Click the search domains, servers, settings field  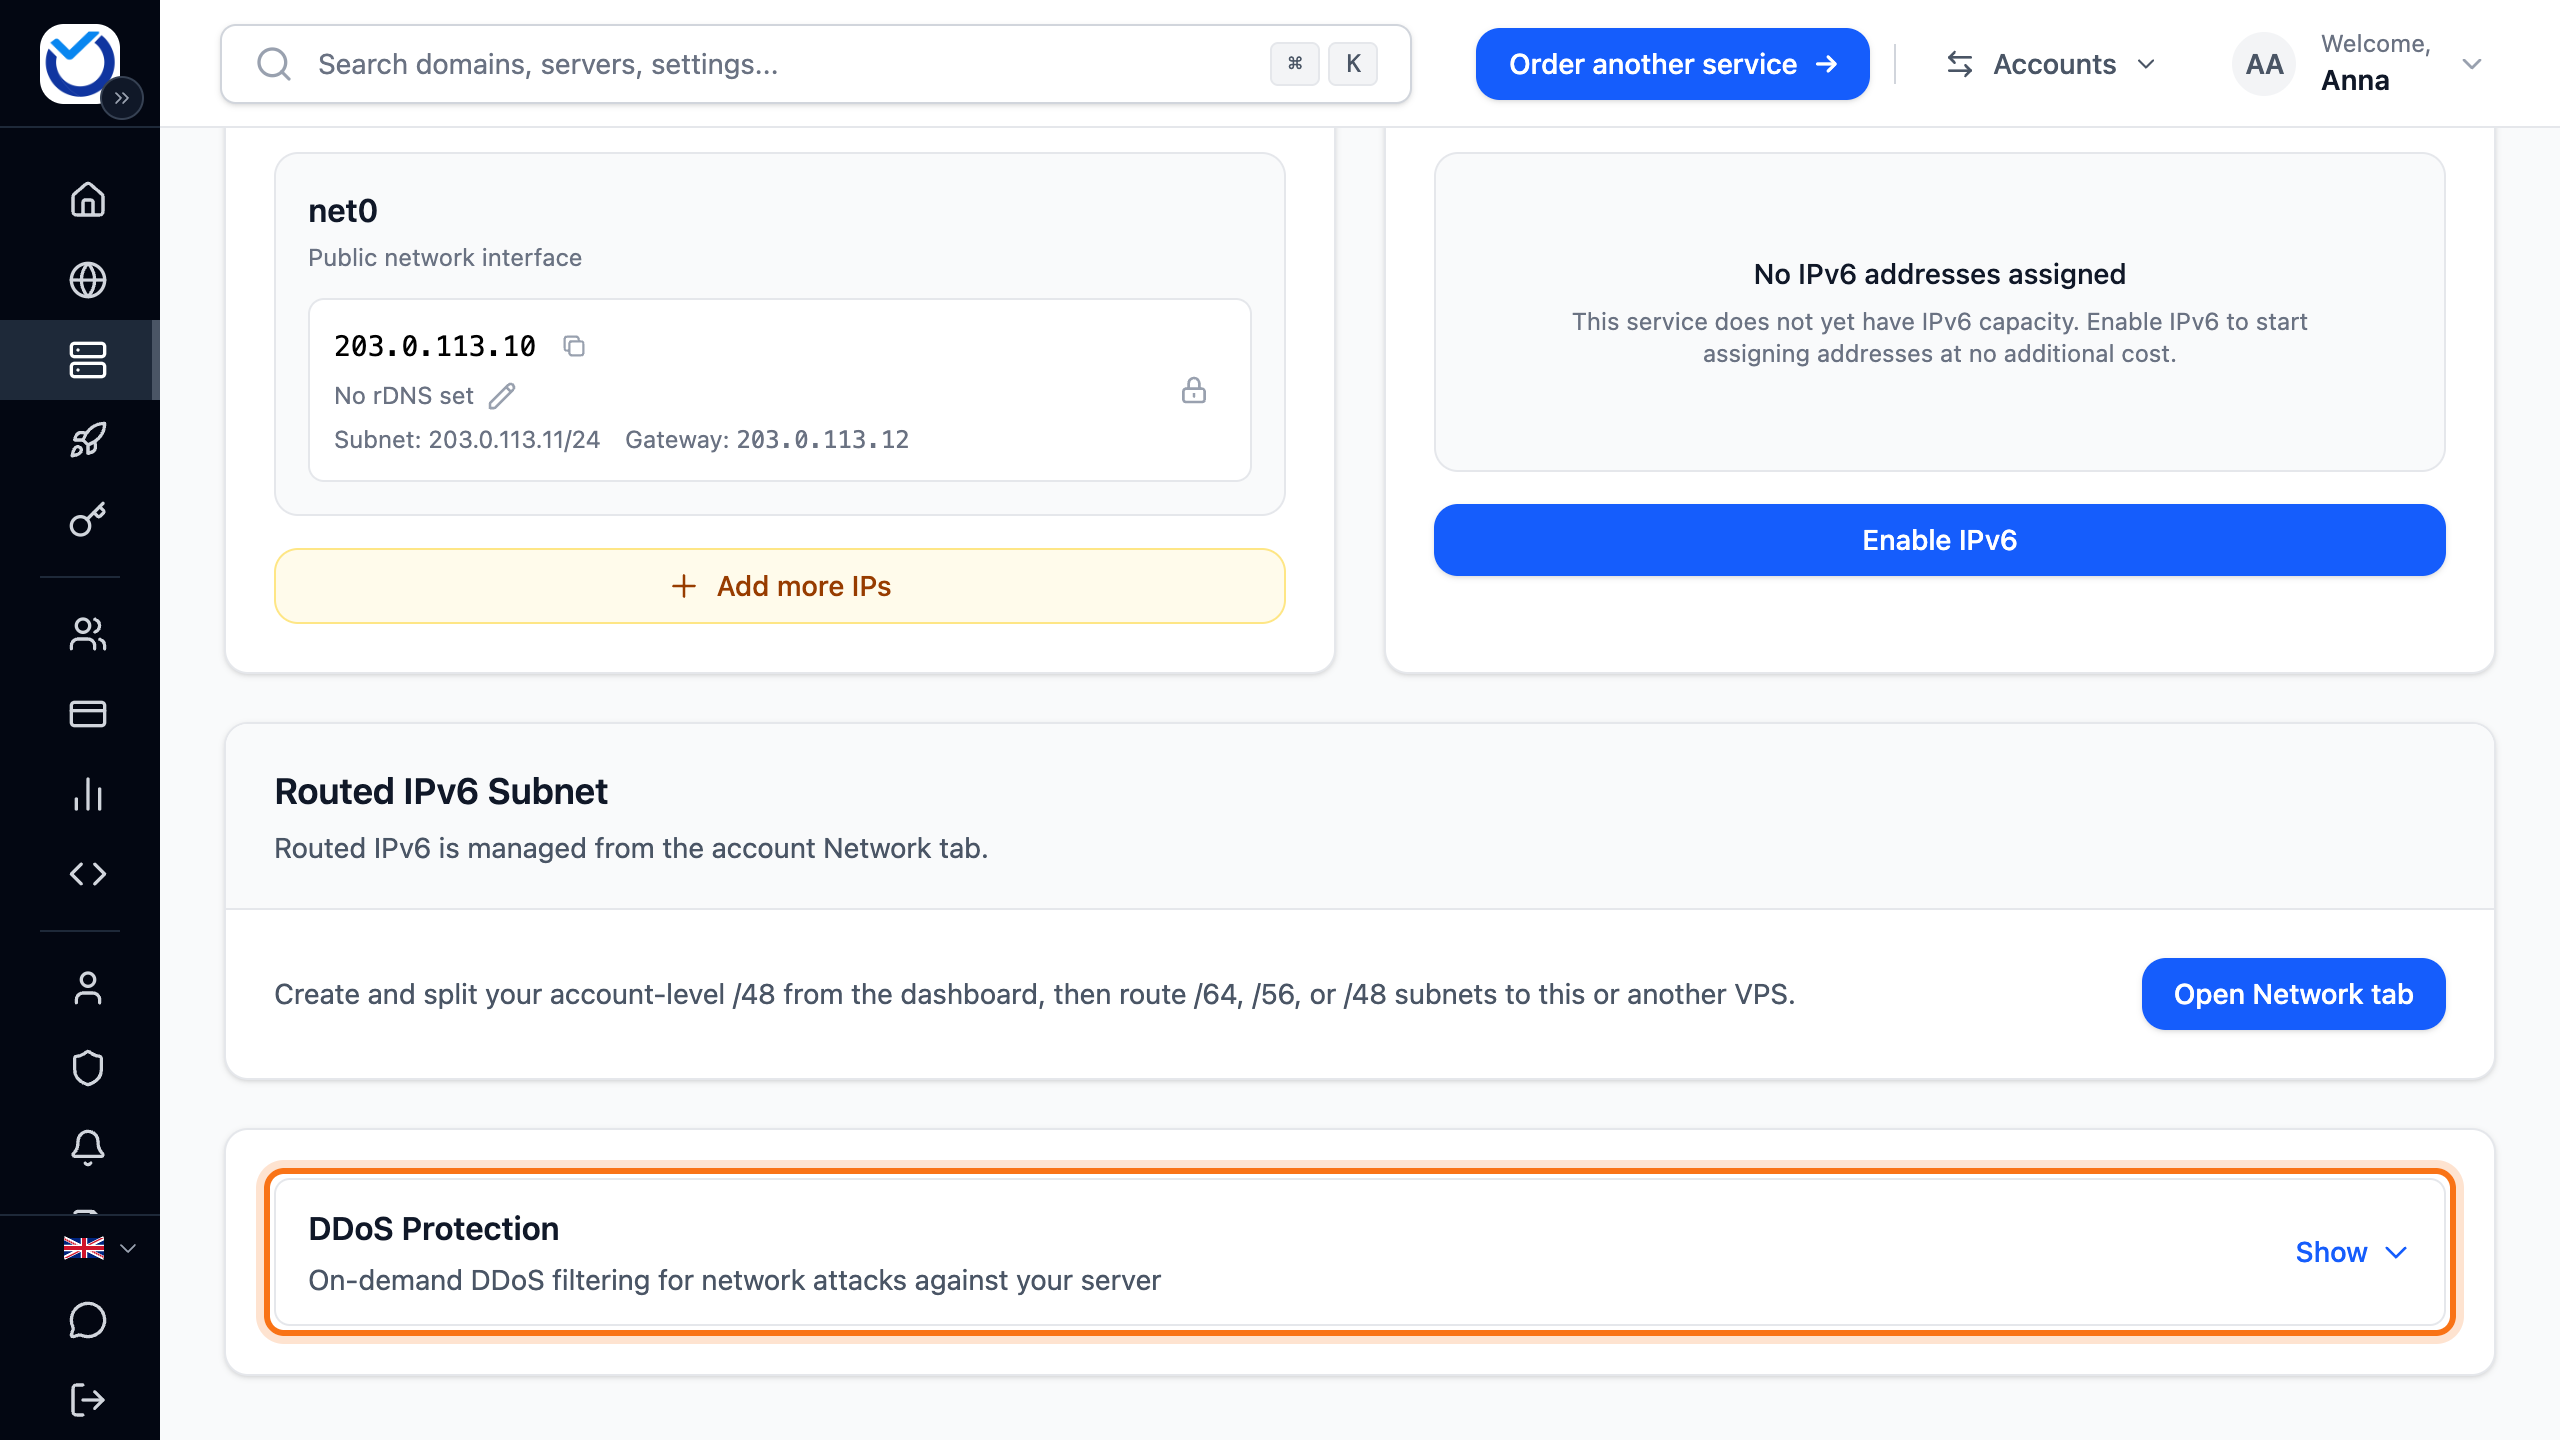pos(815,64)
